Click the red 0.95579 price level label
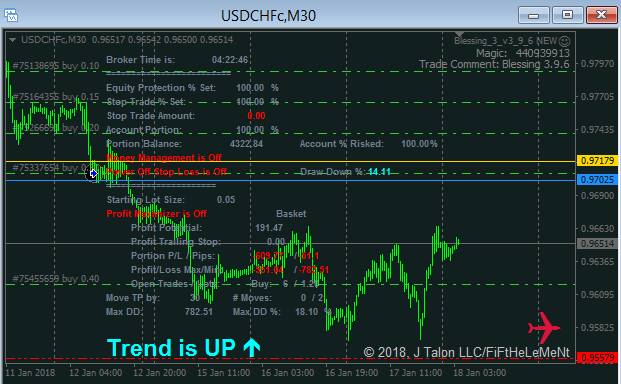This screenshot has height=384, width=621. [x=597, y=357]
